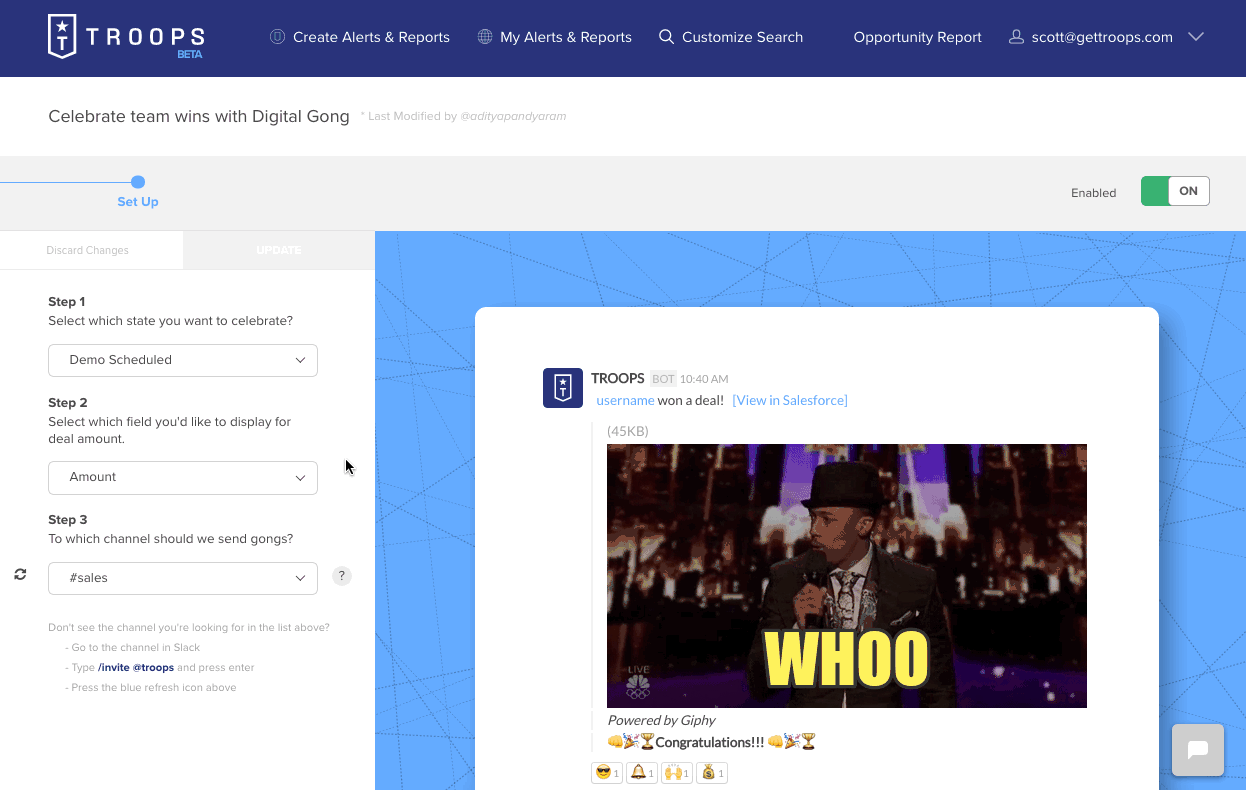
Task: Open the Amount field dropdown
Action: tap(183, 477)
